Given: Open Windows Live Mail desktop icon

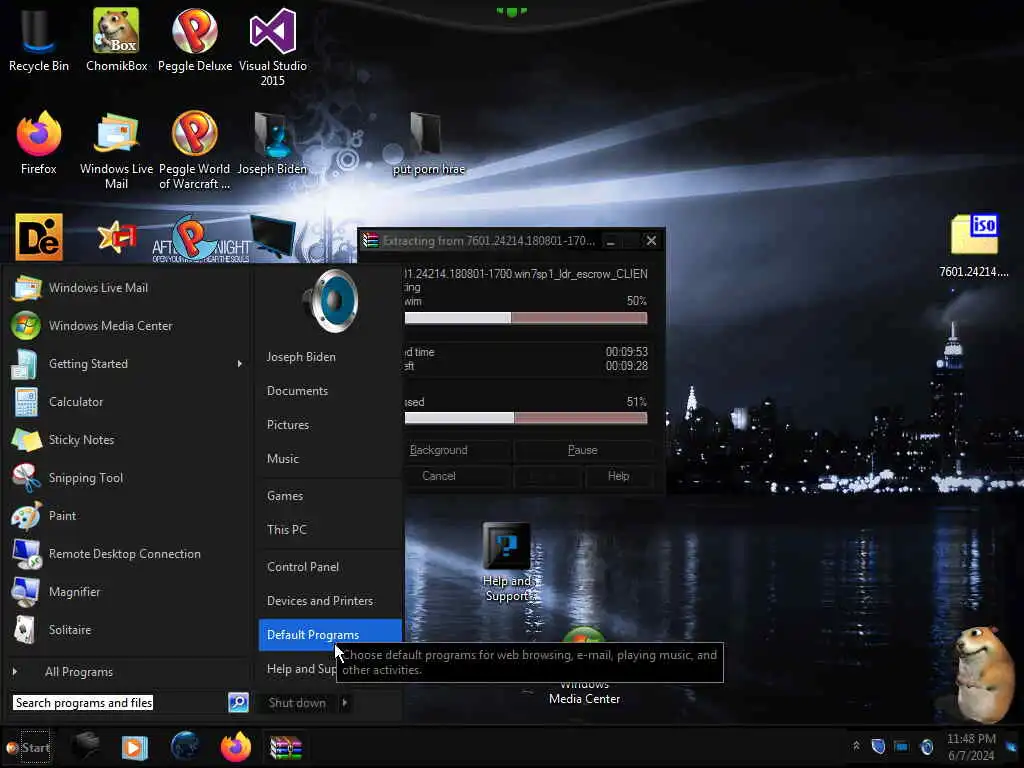Looking at the screenshot, I should pos(116,150).
